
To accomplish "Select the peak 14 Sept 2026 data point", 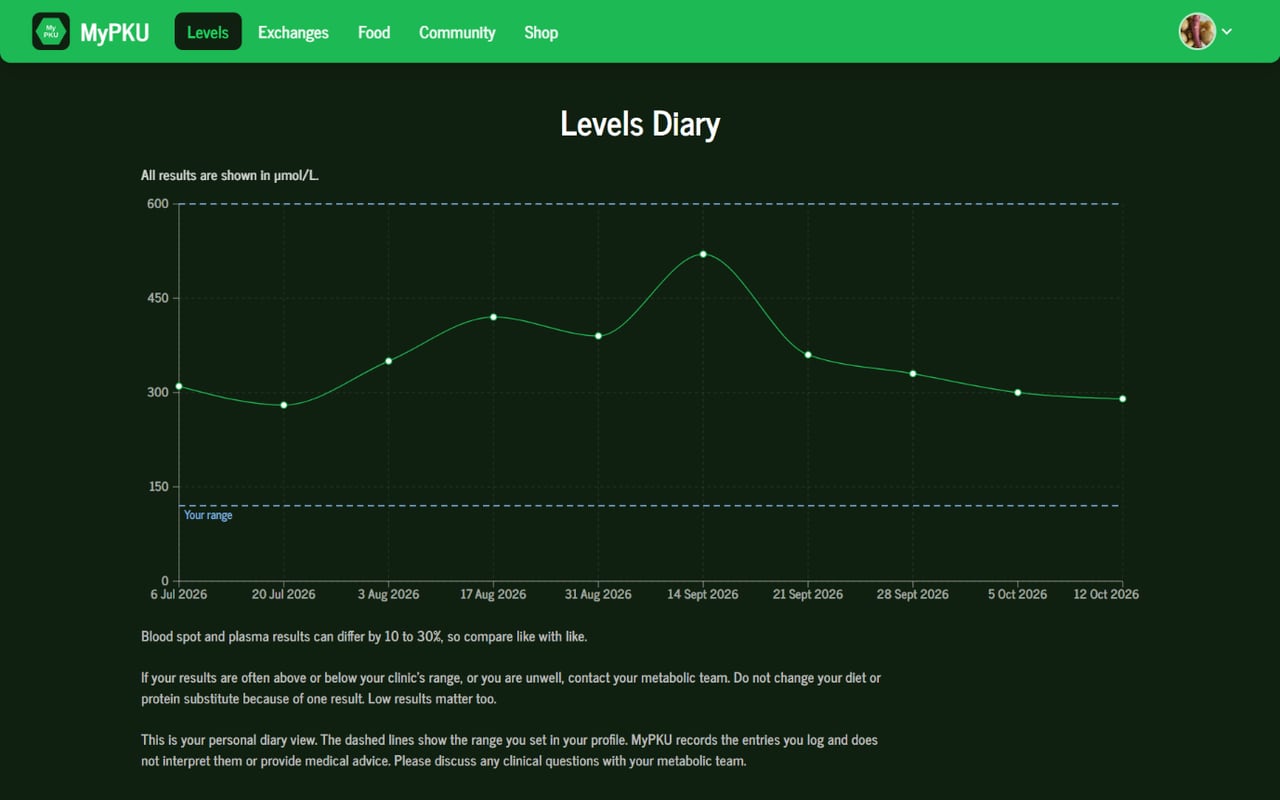I will tap(703, 254).
